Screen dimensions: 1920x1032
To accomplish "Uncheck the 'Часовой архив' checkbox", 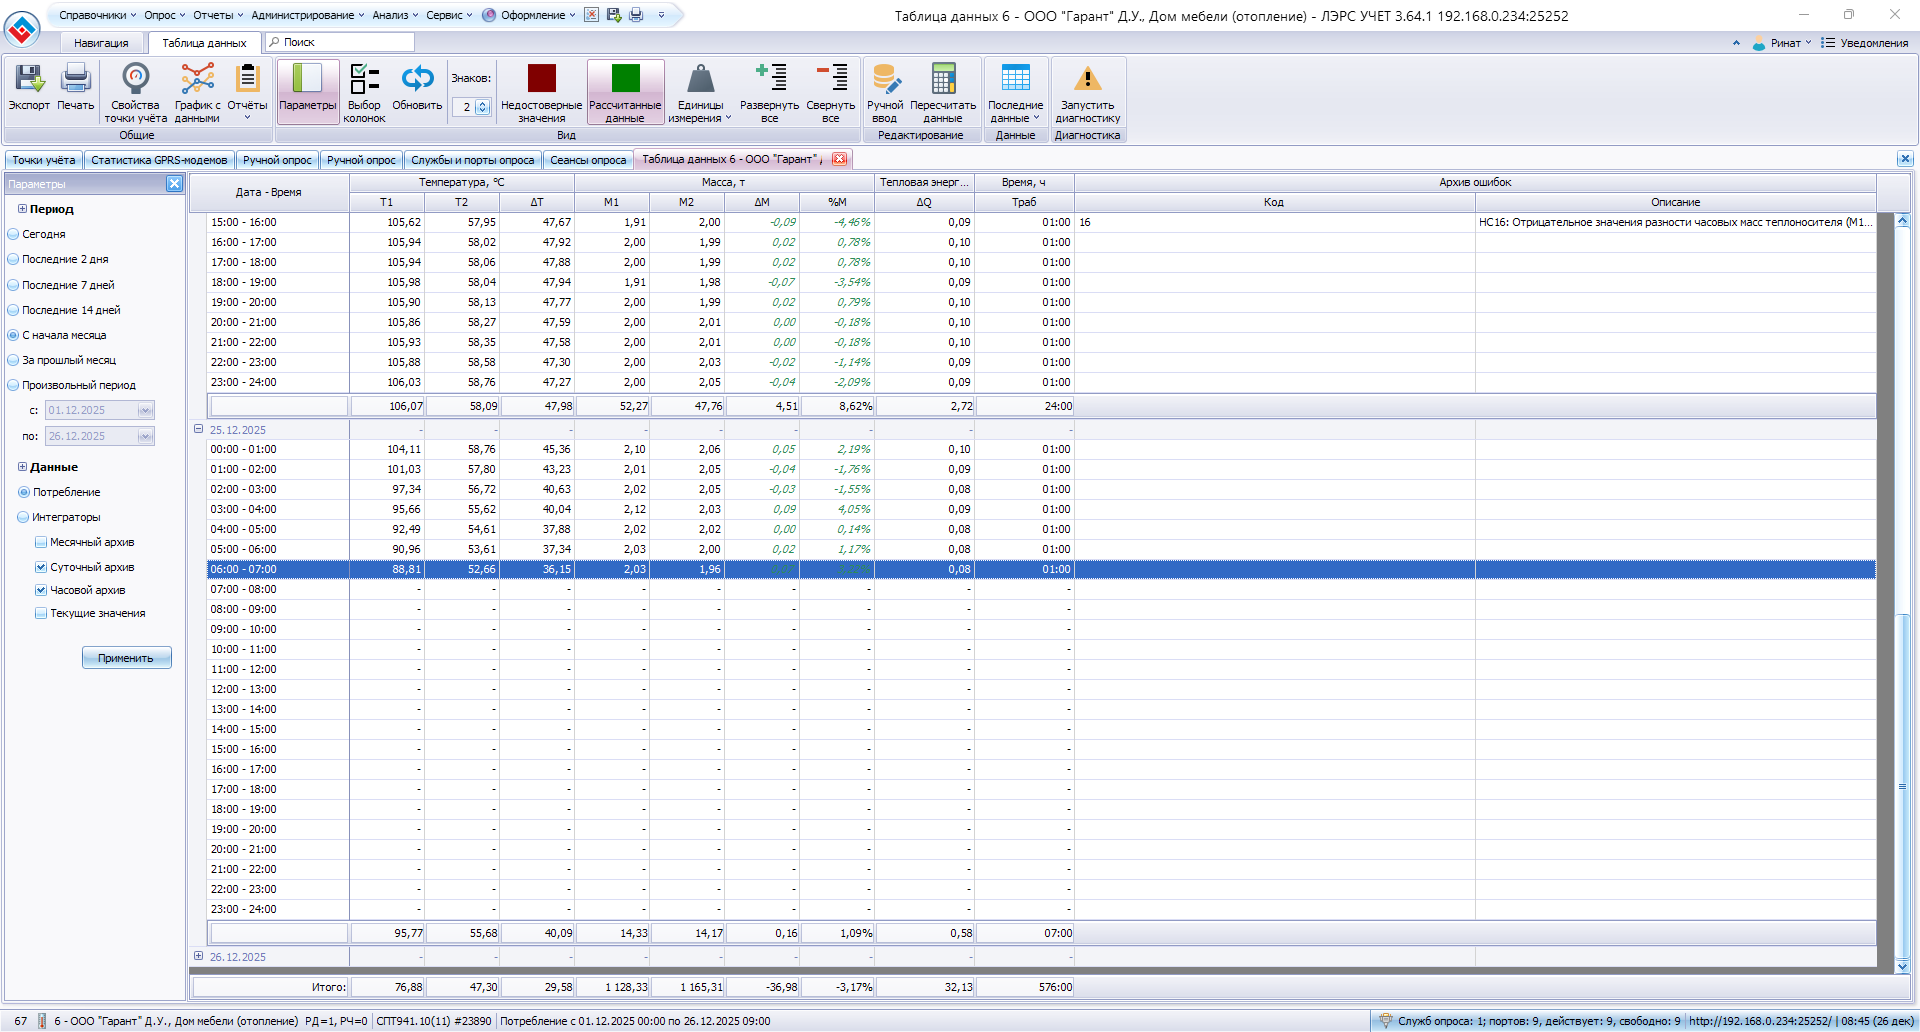I will (x=41, y=590).
